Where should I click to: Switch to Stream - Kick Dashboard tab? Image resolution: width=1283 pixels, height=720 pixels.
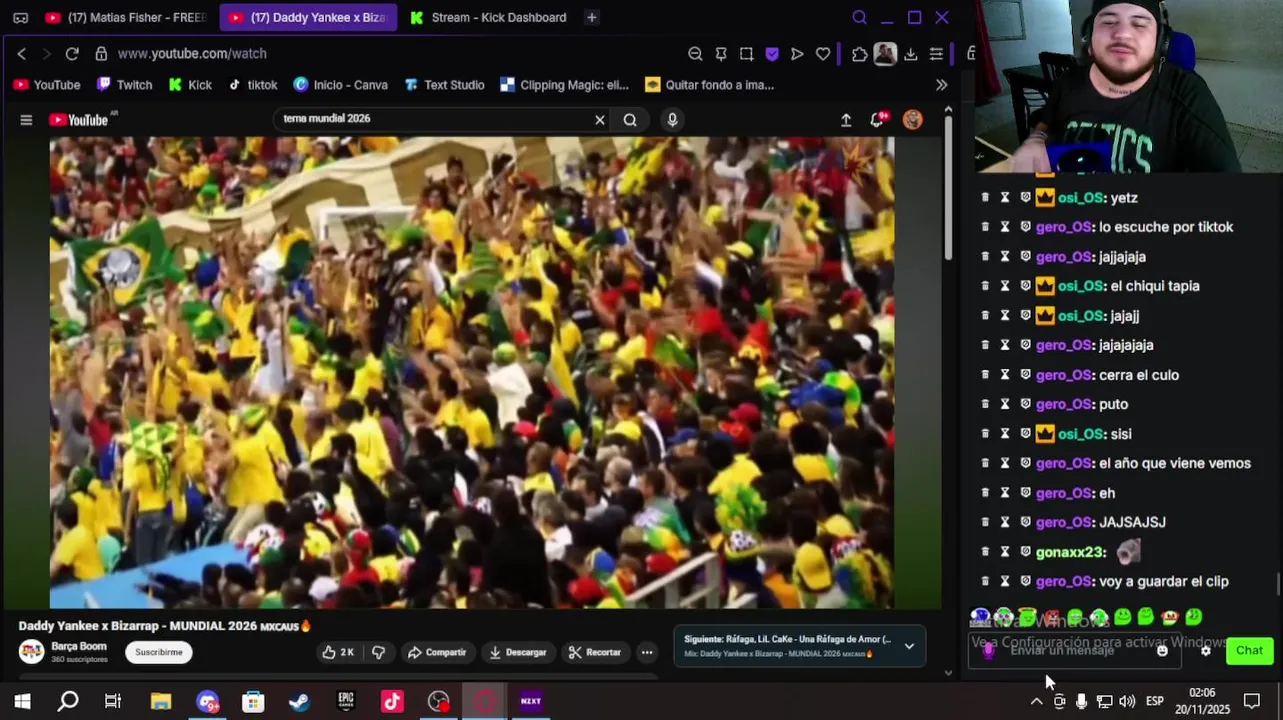point(488,17)
